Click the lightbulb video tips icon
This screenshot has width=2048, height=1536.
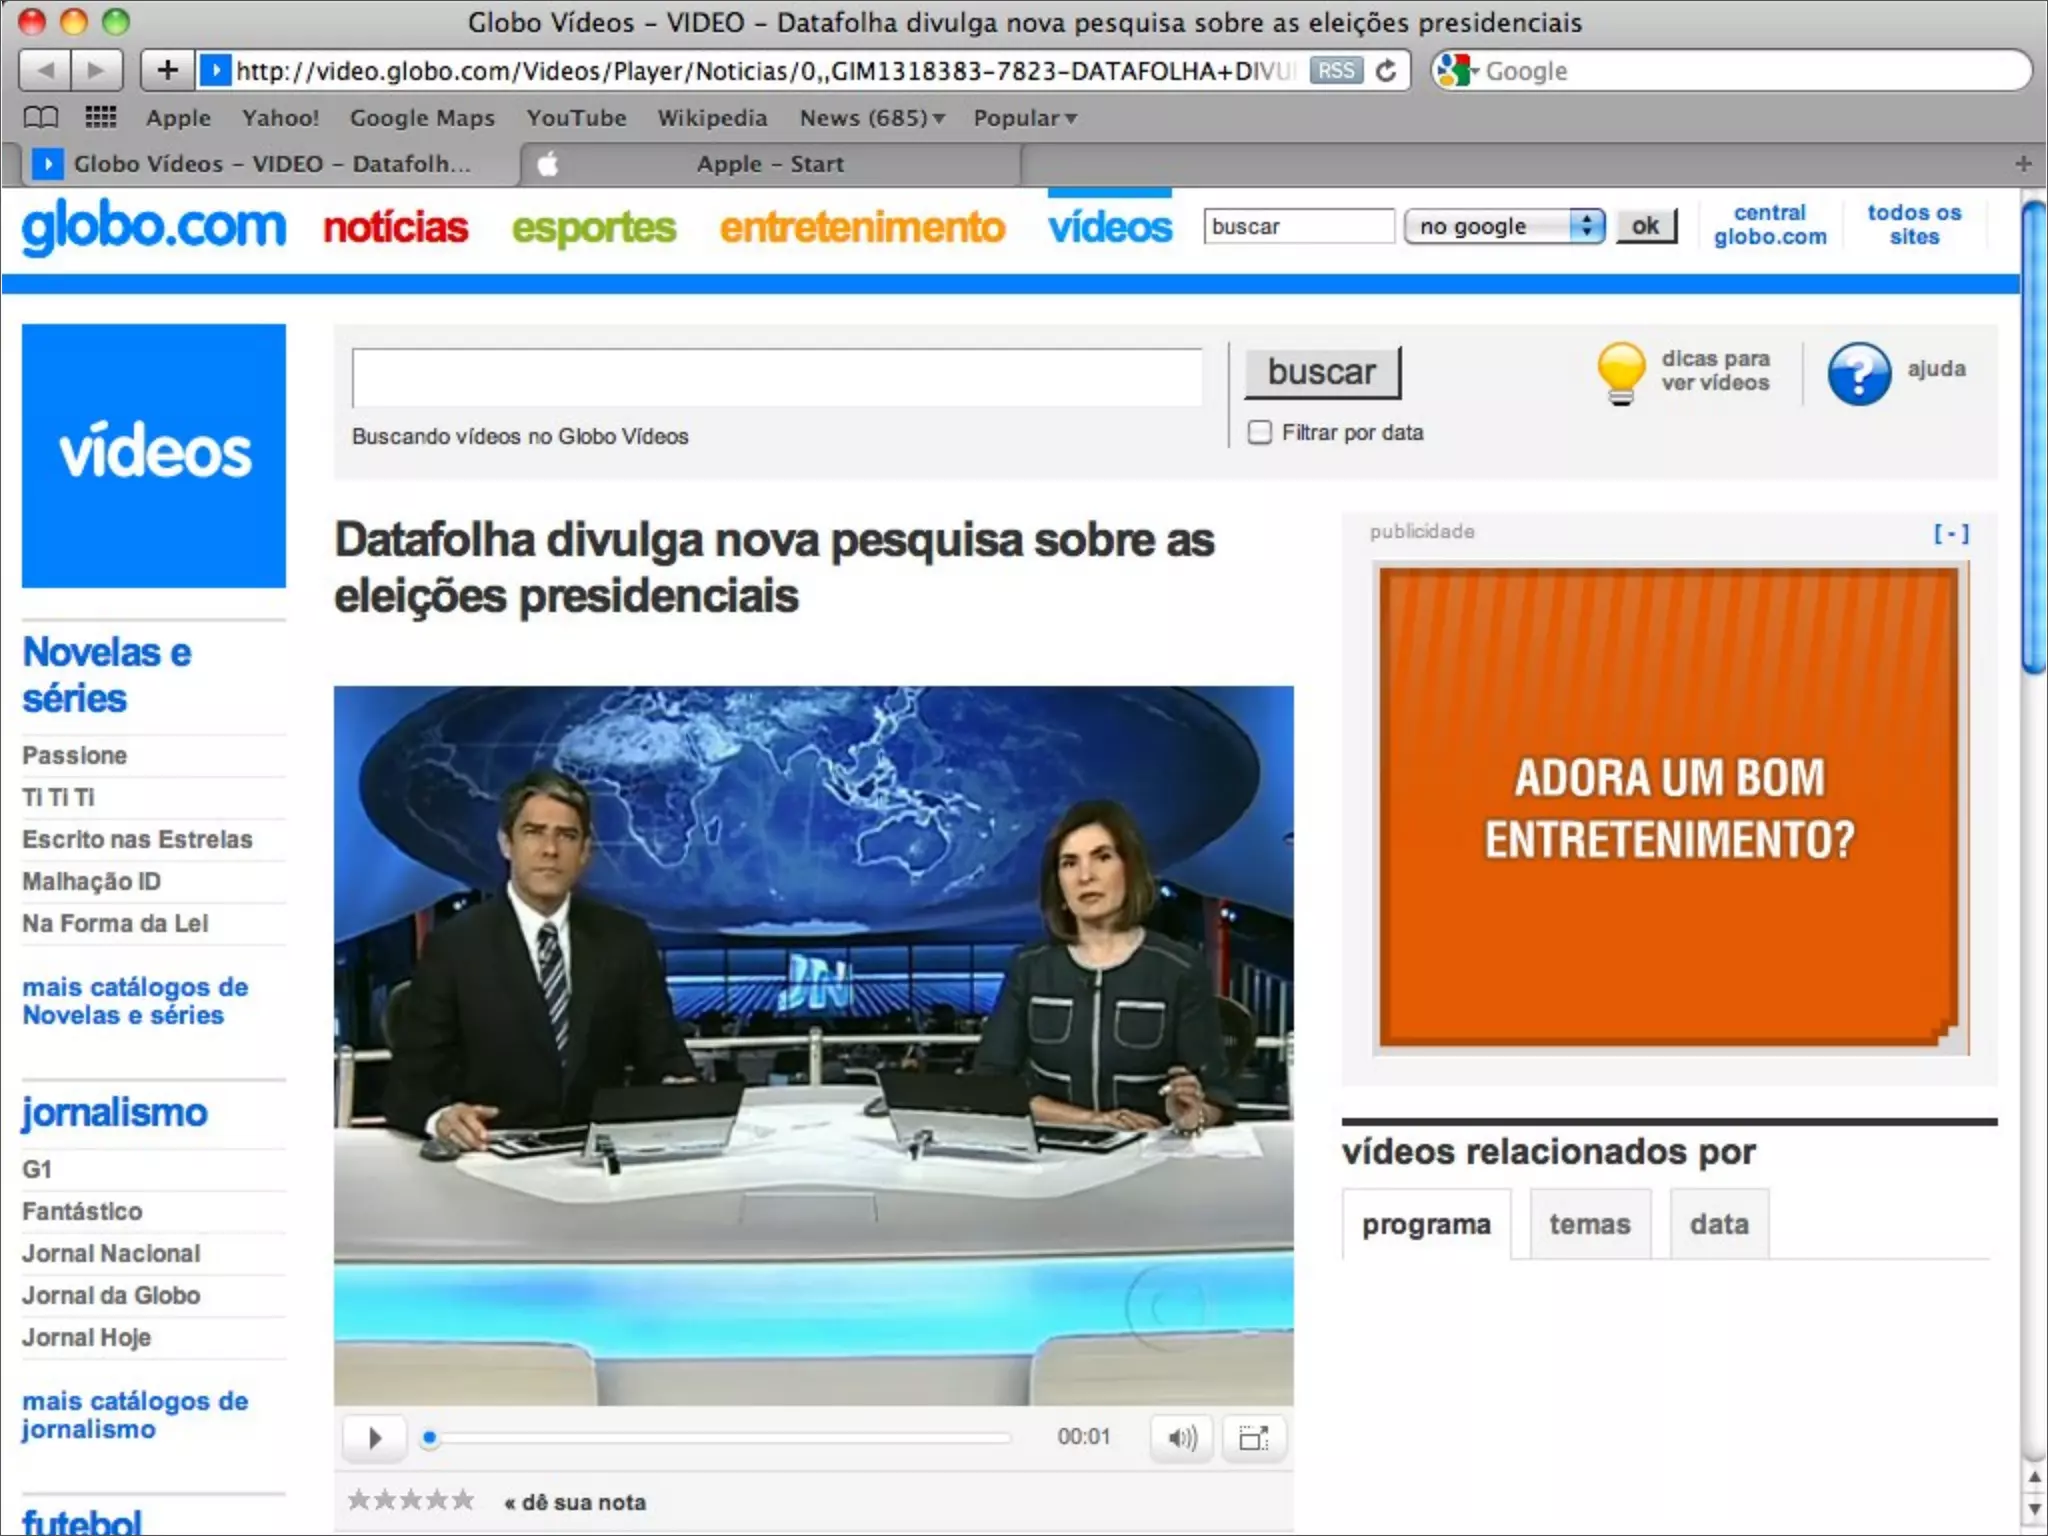point(1621,372)
